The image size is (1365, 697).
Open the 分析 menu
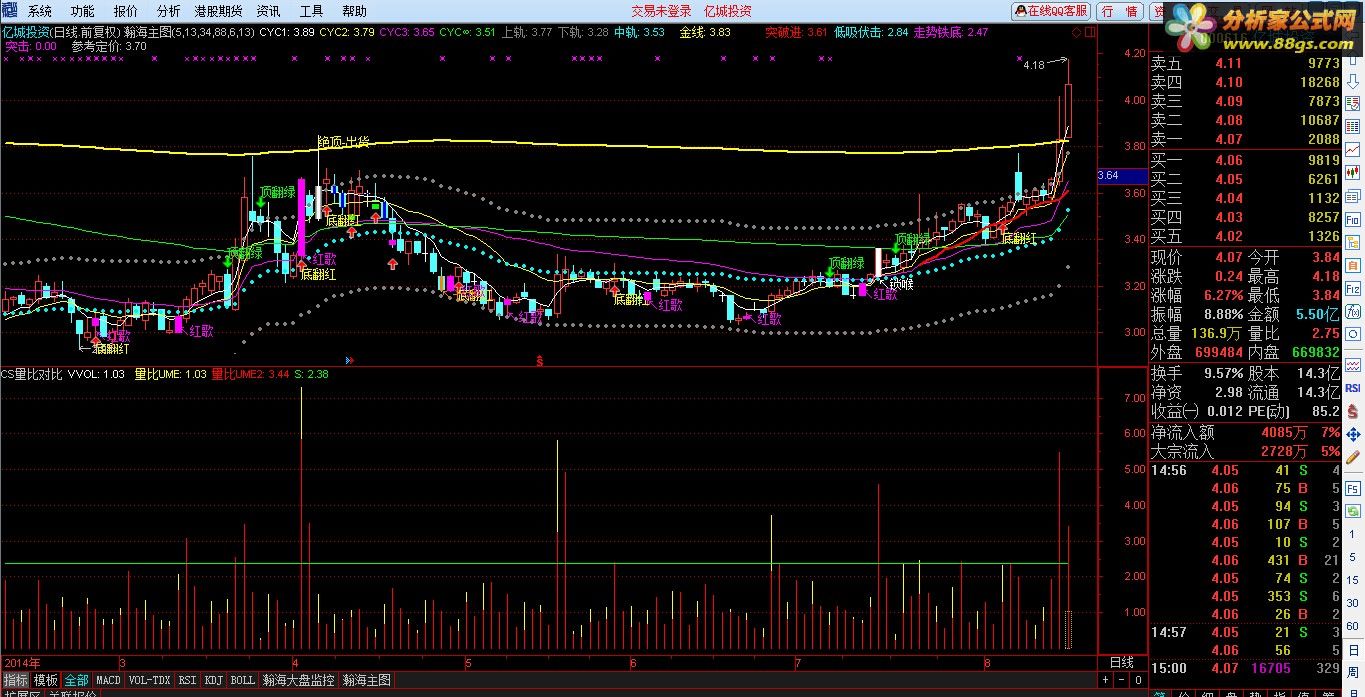point(168,11)
